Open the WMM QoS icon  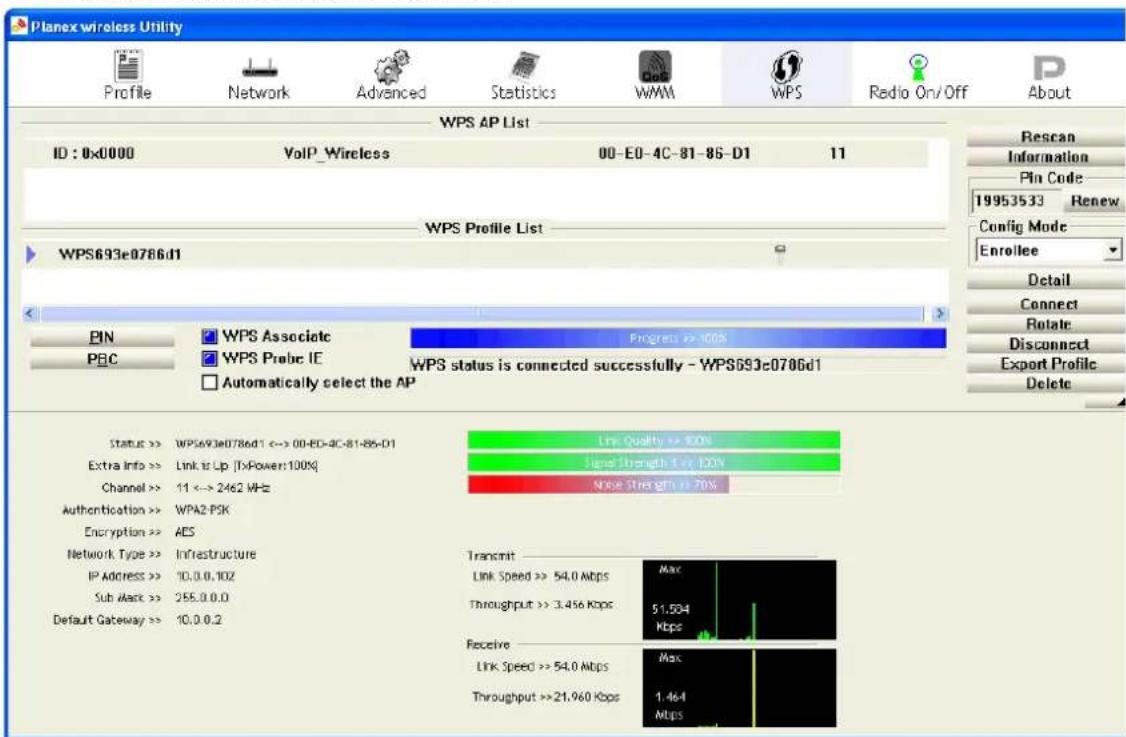[x=655, y=66]
